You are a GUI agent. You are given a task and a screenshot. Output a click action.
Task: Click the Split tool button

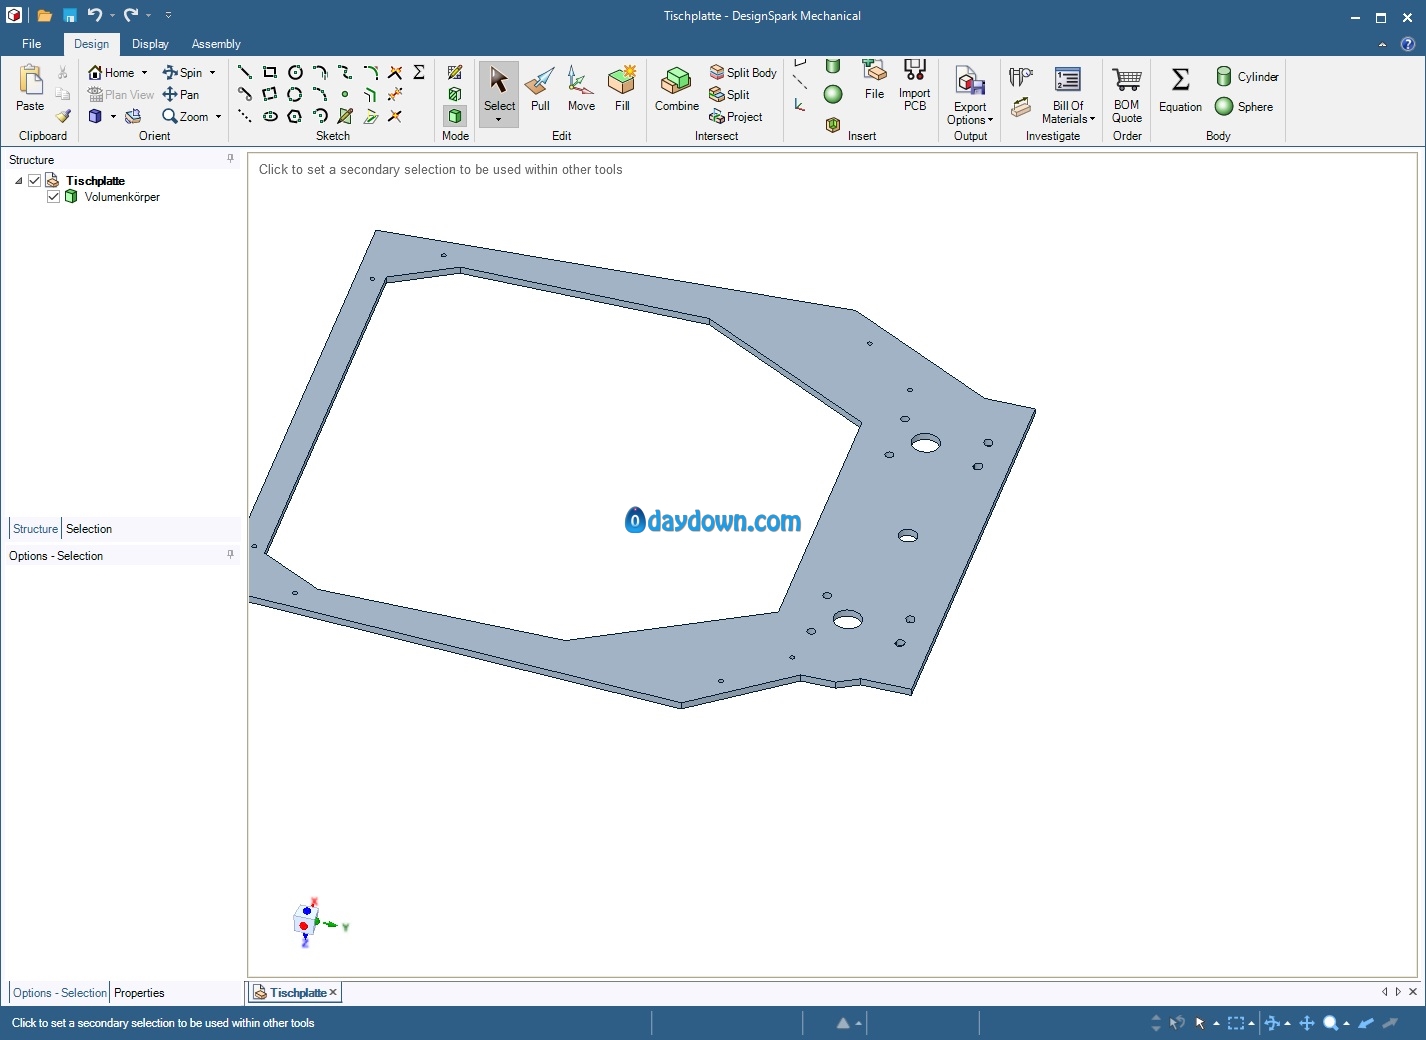click(x=730, y=94)
